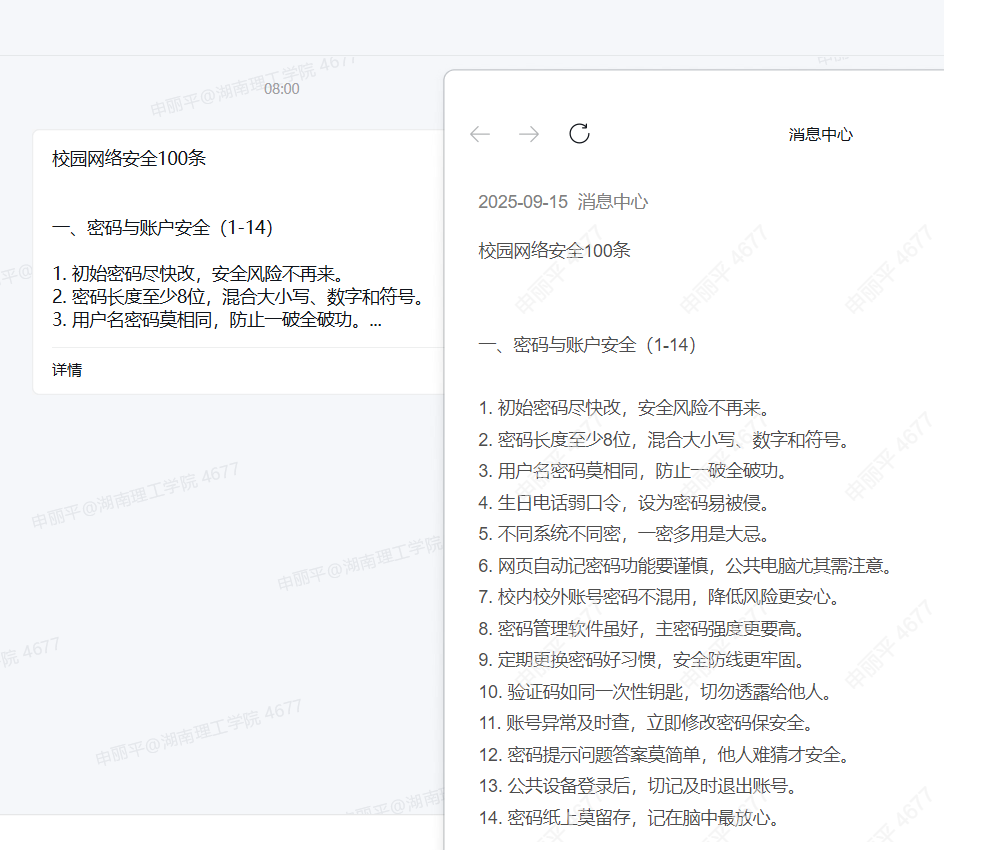Click the forward arrow in message panel
Viewport: 993px width, 850px height.
529,134
